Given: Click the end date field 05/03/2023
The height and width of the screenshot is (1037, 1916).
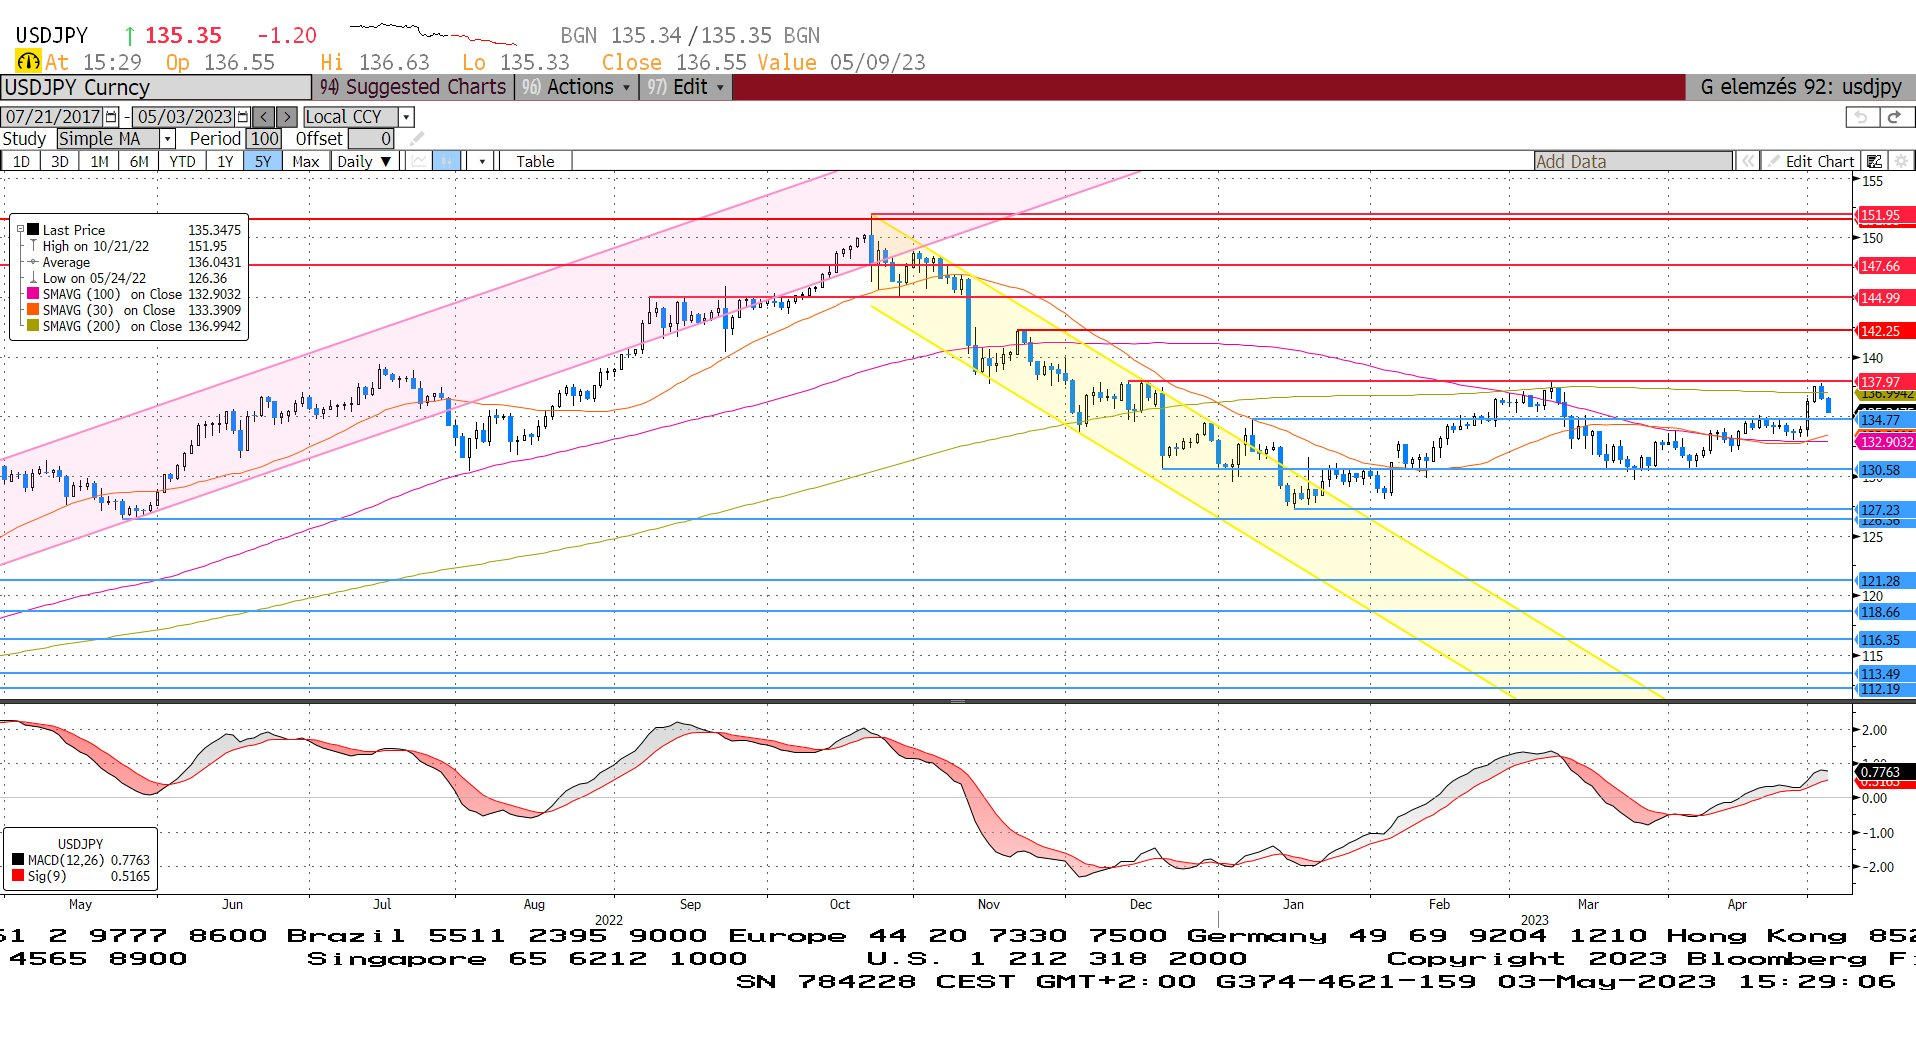Looking at the screenshot, I should [x=184, y=117].
